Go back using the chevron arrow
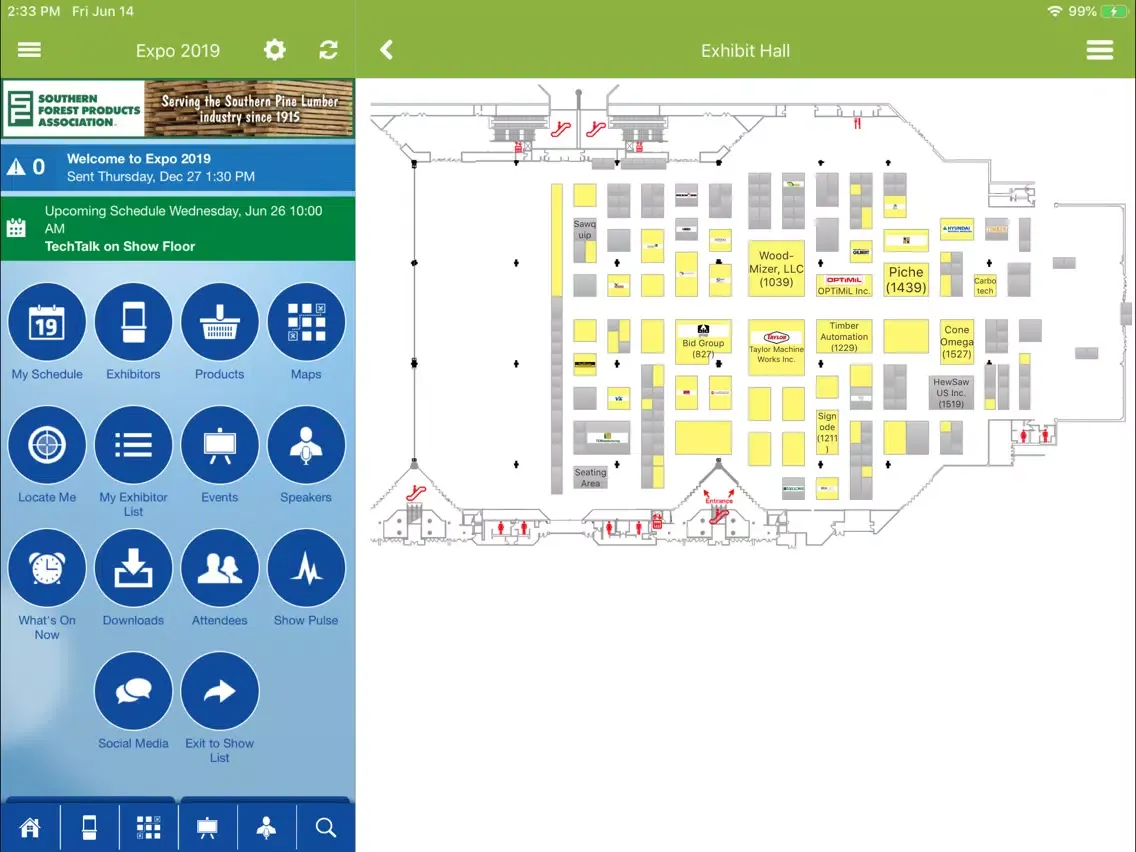This screenshot has height=852, width=1136. tap(386, 50)
